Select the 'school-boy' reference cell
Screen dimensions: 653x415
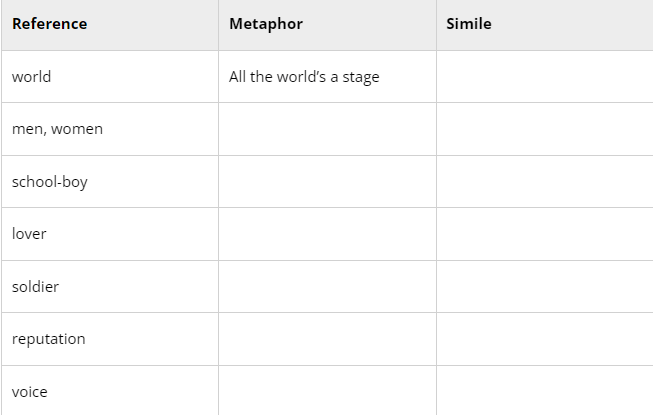(110, 182)
